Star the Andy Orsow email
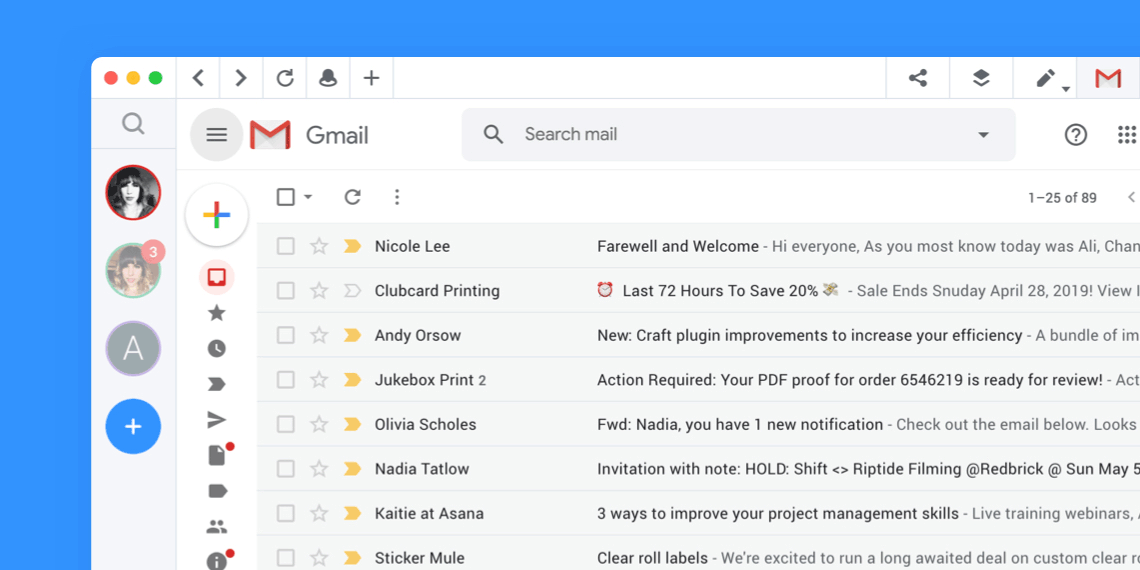1140x570 pixels. [319, 334]
